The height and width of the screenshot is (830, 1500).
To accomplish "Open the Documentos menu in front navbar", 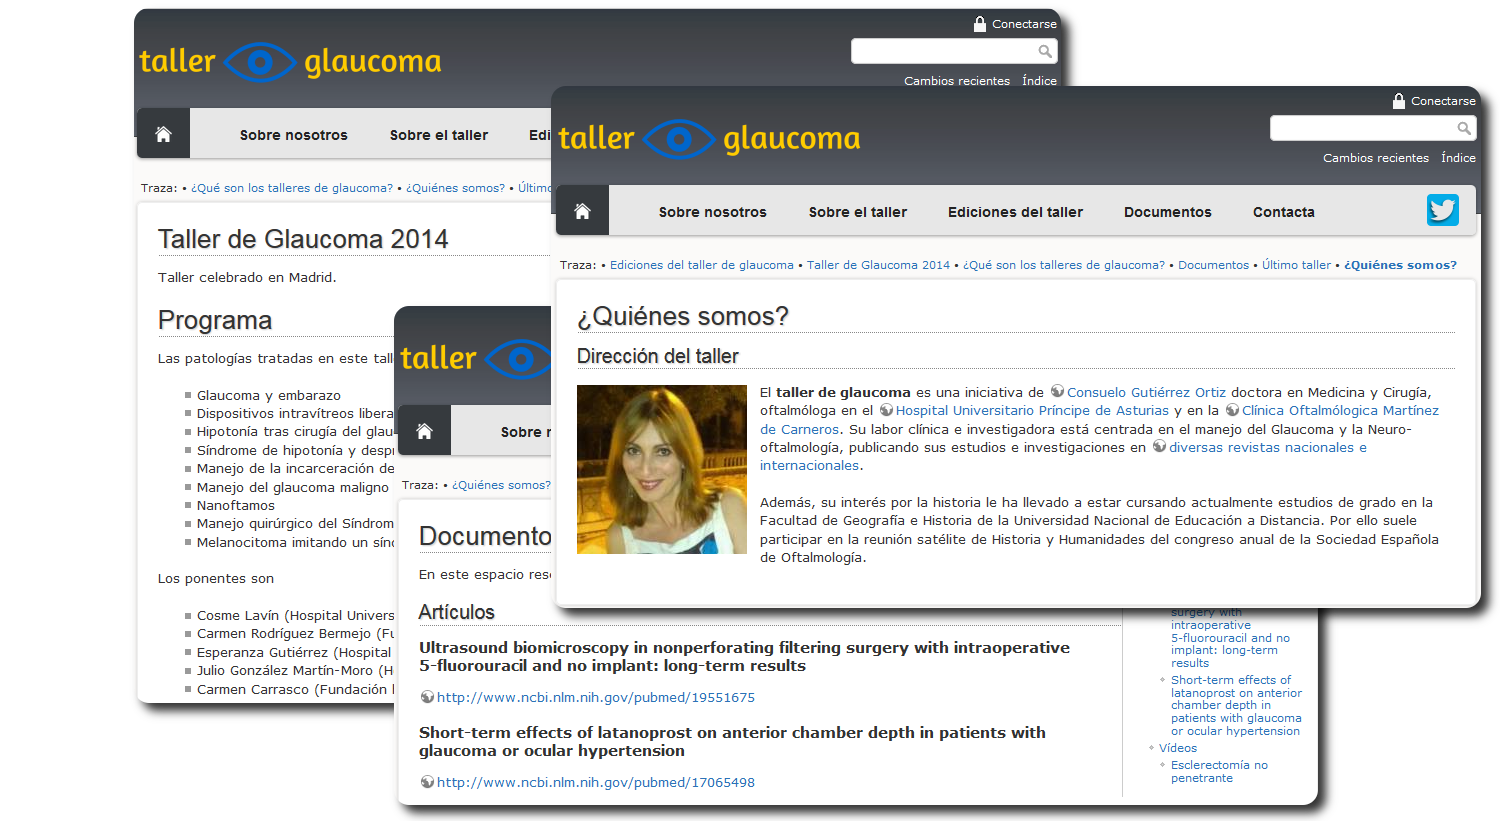I will tap(1167, 212).
